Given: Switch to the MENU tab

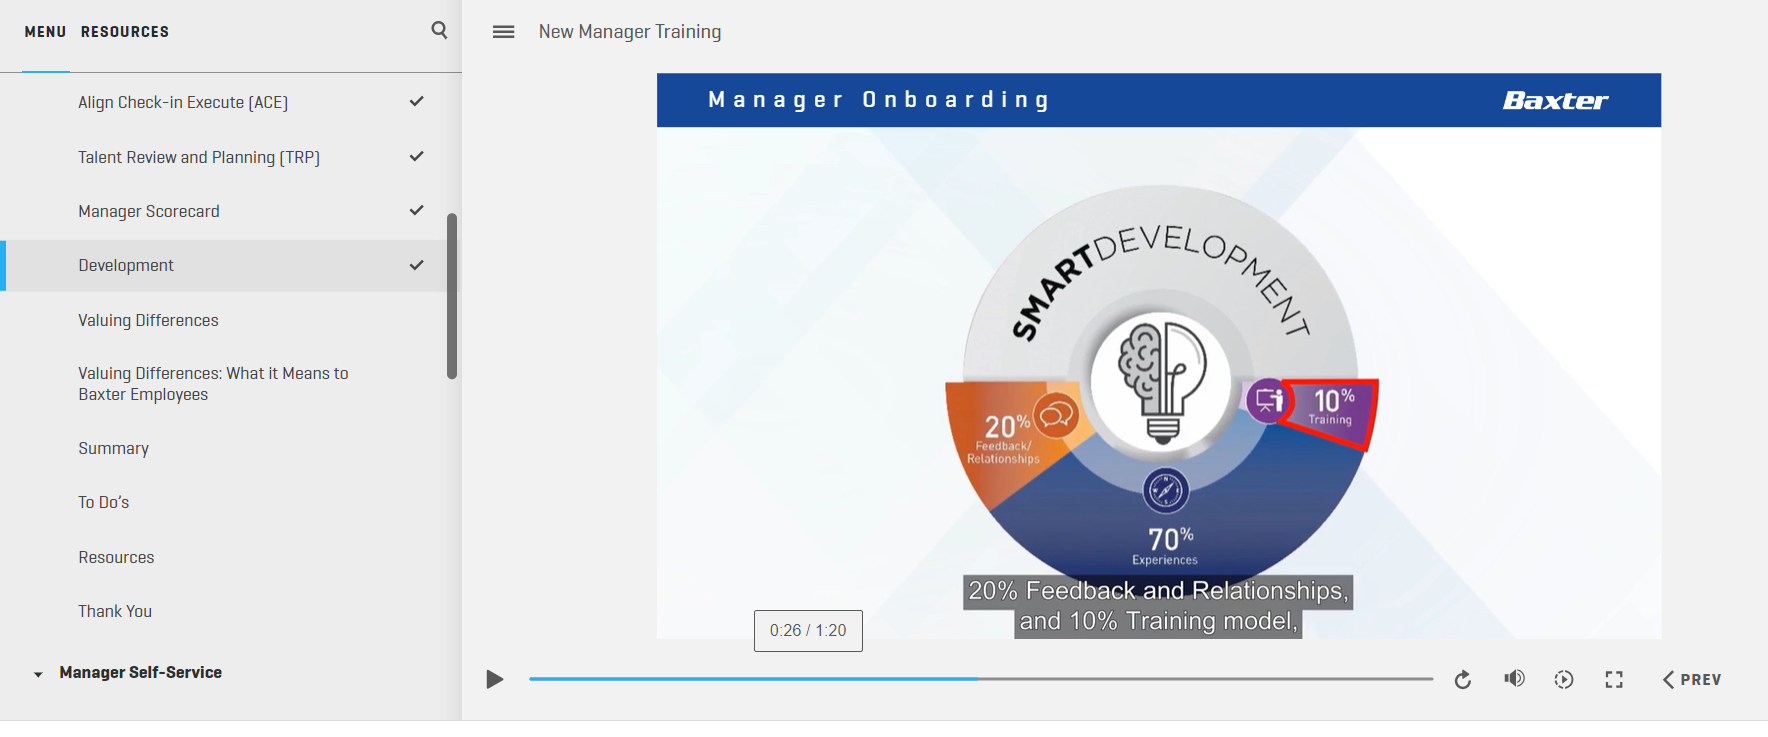Looking at the screenshot, I should (45, 32).
